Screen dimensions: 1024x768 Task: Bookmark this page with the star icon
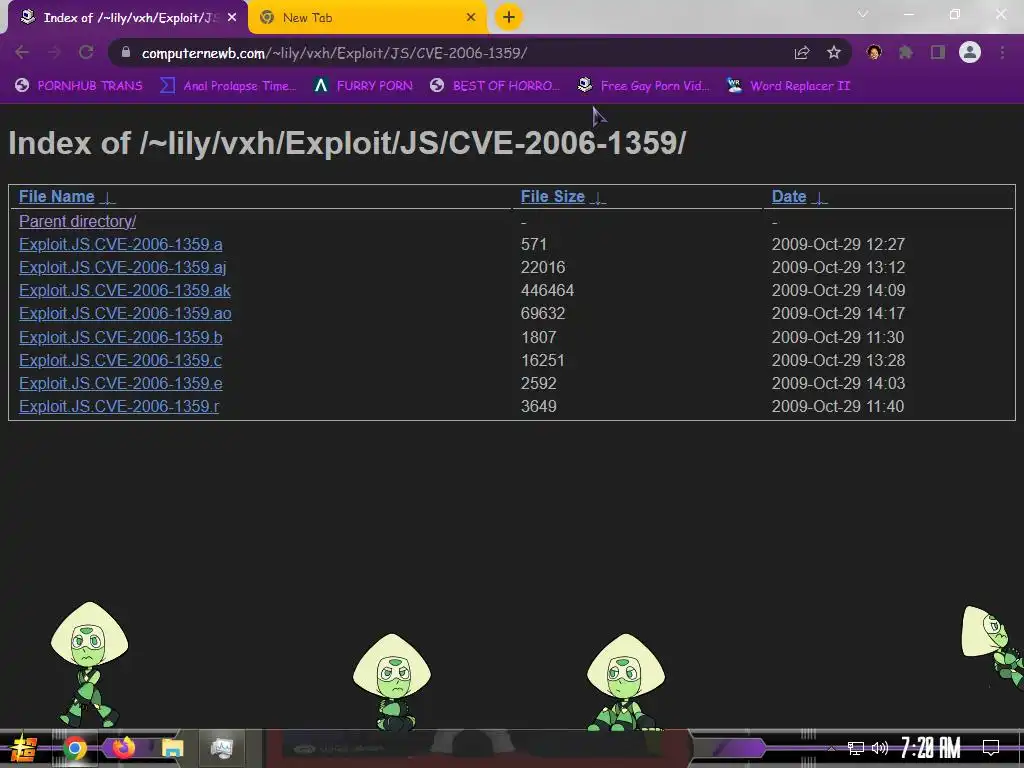834,53
